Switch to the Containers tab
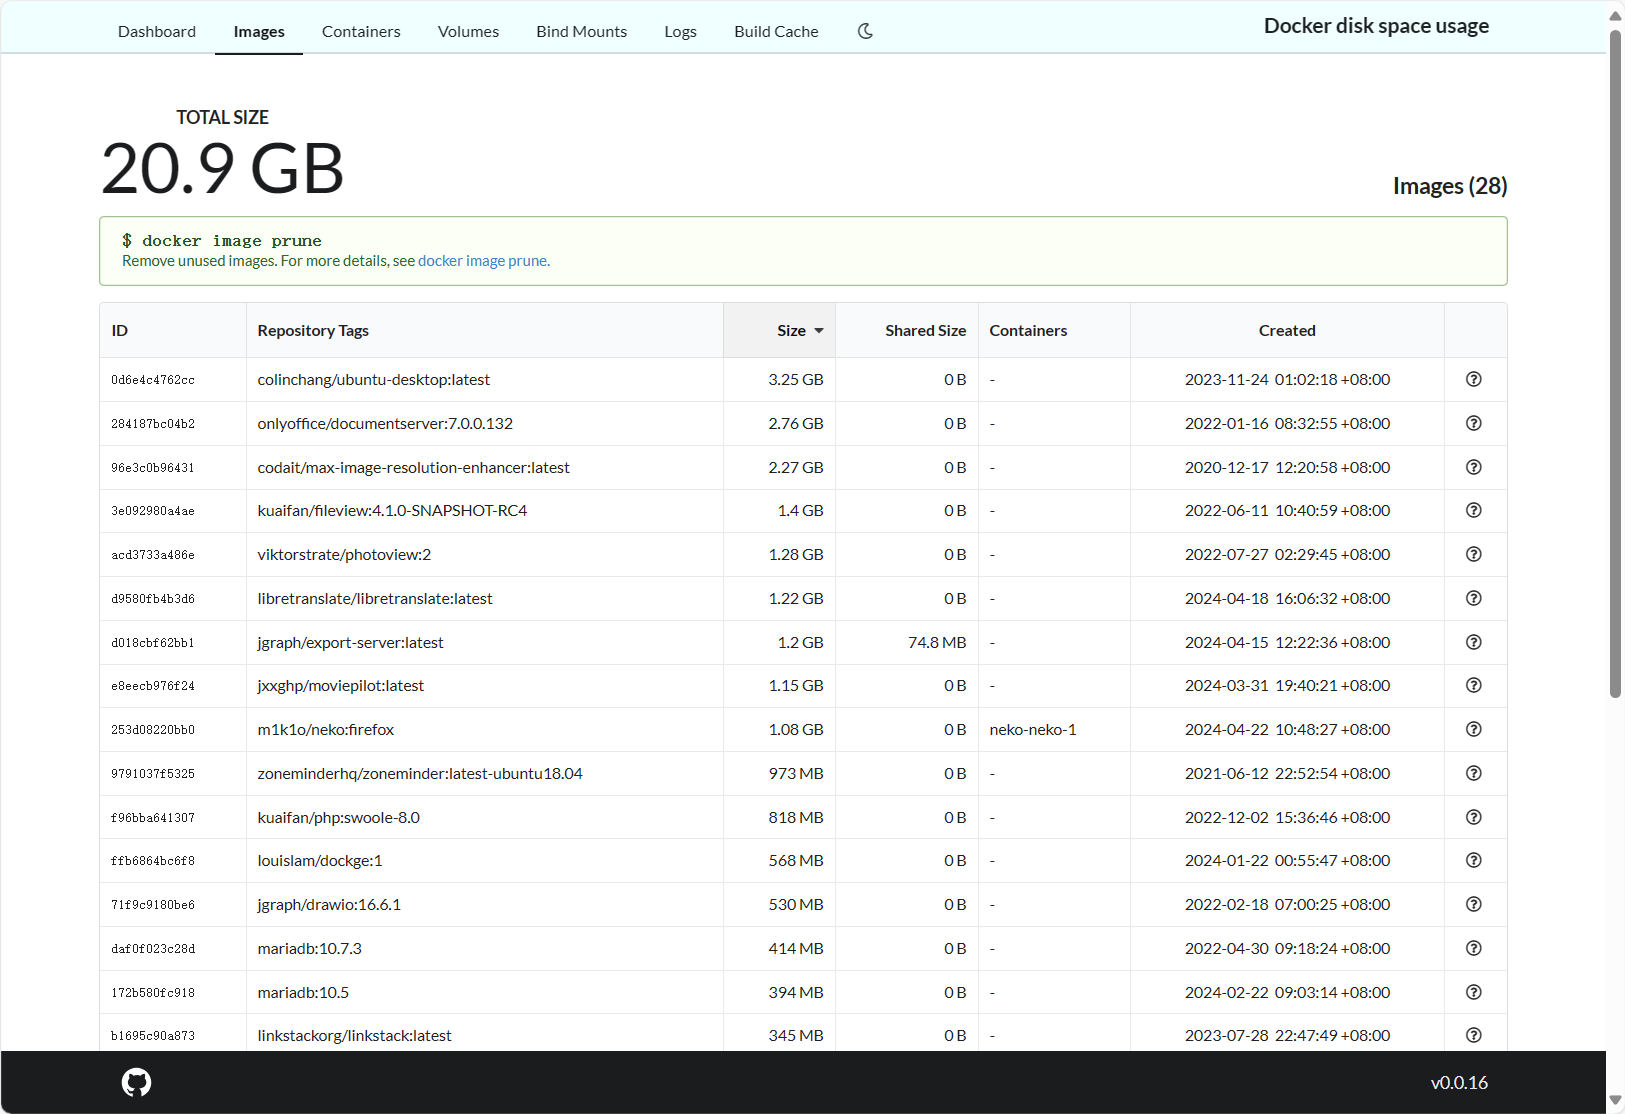The height and width of the screenshot is (1114, 1625). pyautogui.click(x=361, y=31)
